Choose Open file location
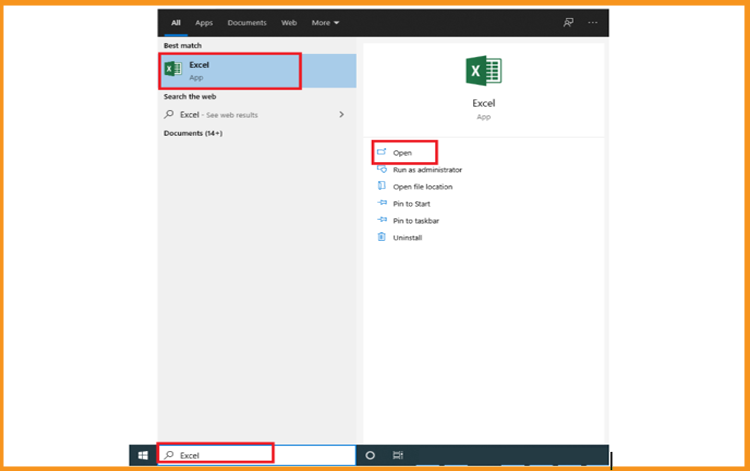Viewport: 750px width, 471px height. 422,187
